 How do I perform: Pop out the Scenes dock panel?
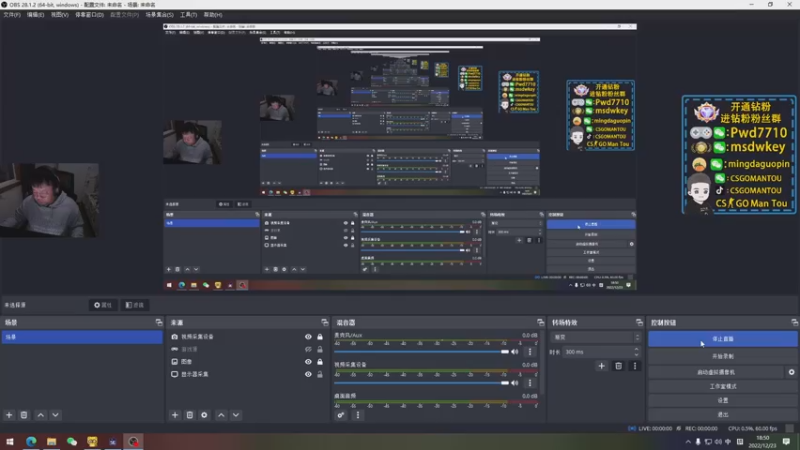tap(159, 322)
